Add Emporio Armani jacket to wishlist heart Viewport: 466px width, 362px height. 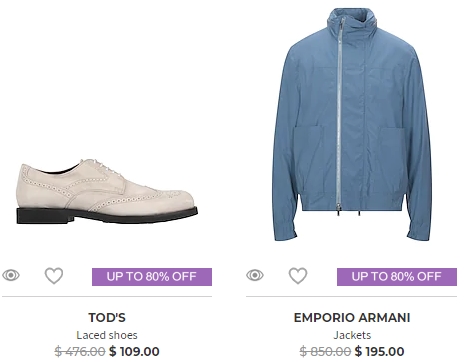pos(298,276)
